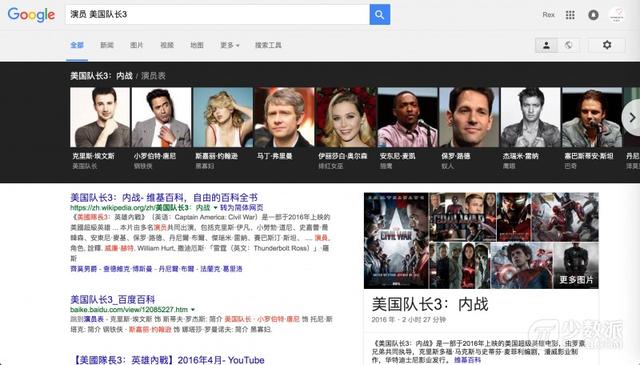Open the 查德维克·博斯曼 sitelink

128,269
